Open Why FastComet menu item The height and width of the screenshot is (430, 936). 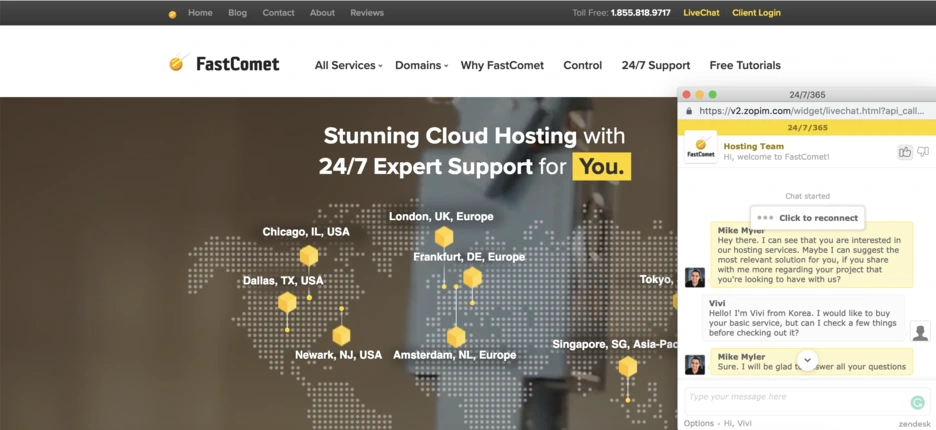(502, 66)
